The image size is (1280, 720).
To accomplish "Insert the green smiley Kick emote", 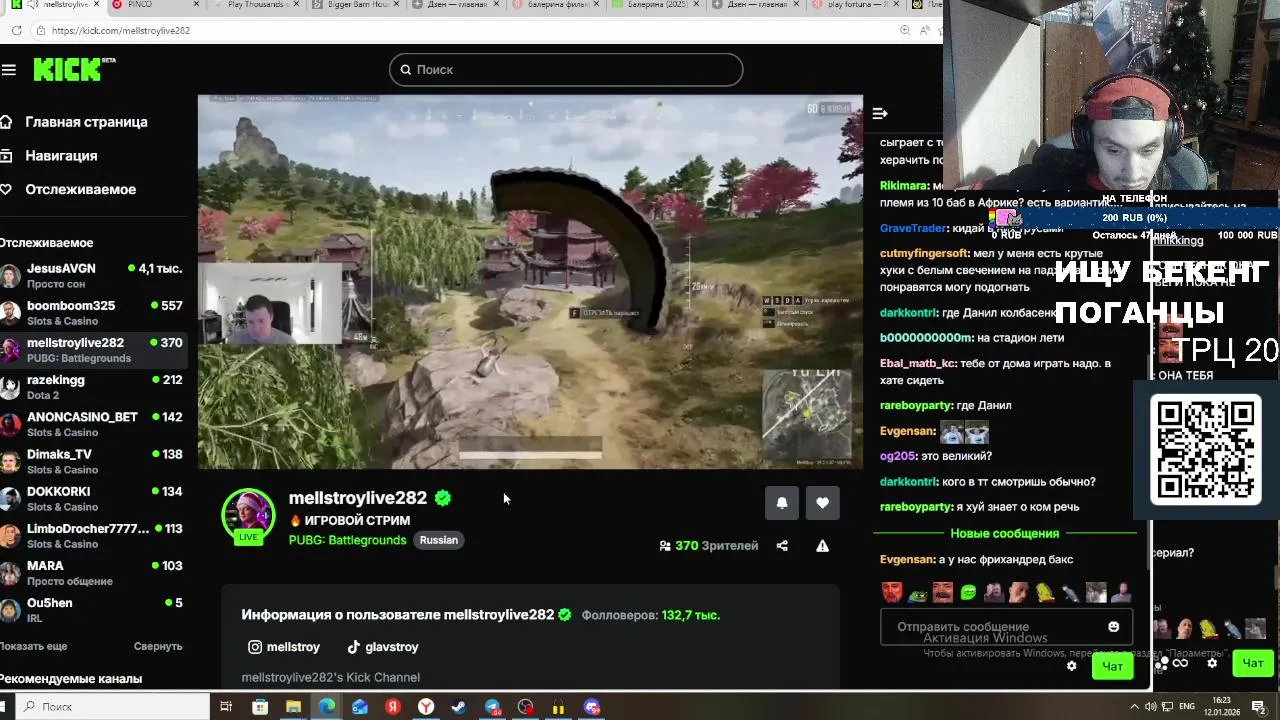I will tap(968, 592).
